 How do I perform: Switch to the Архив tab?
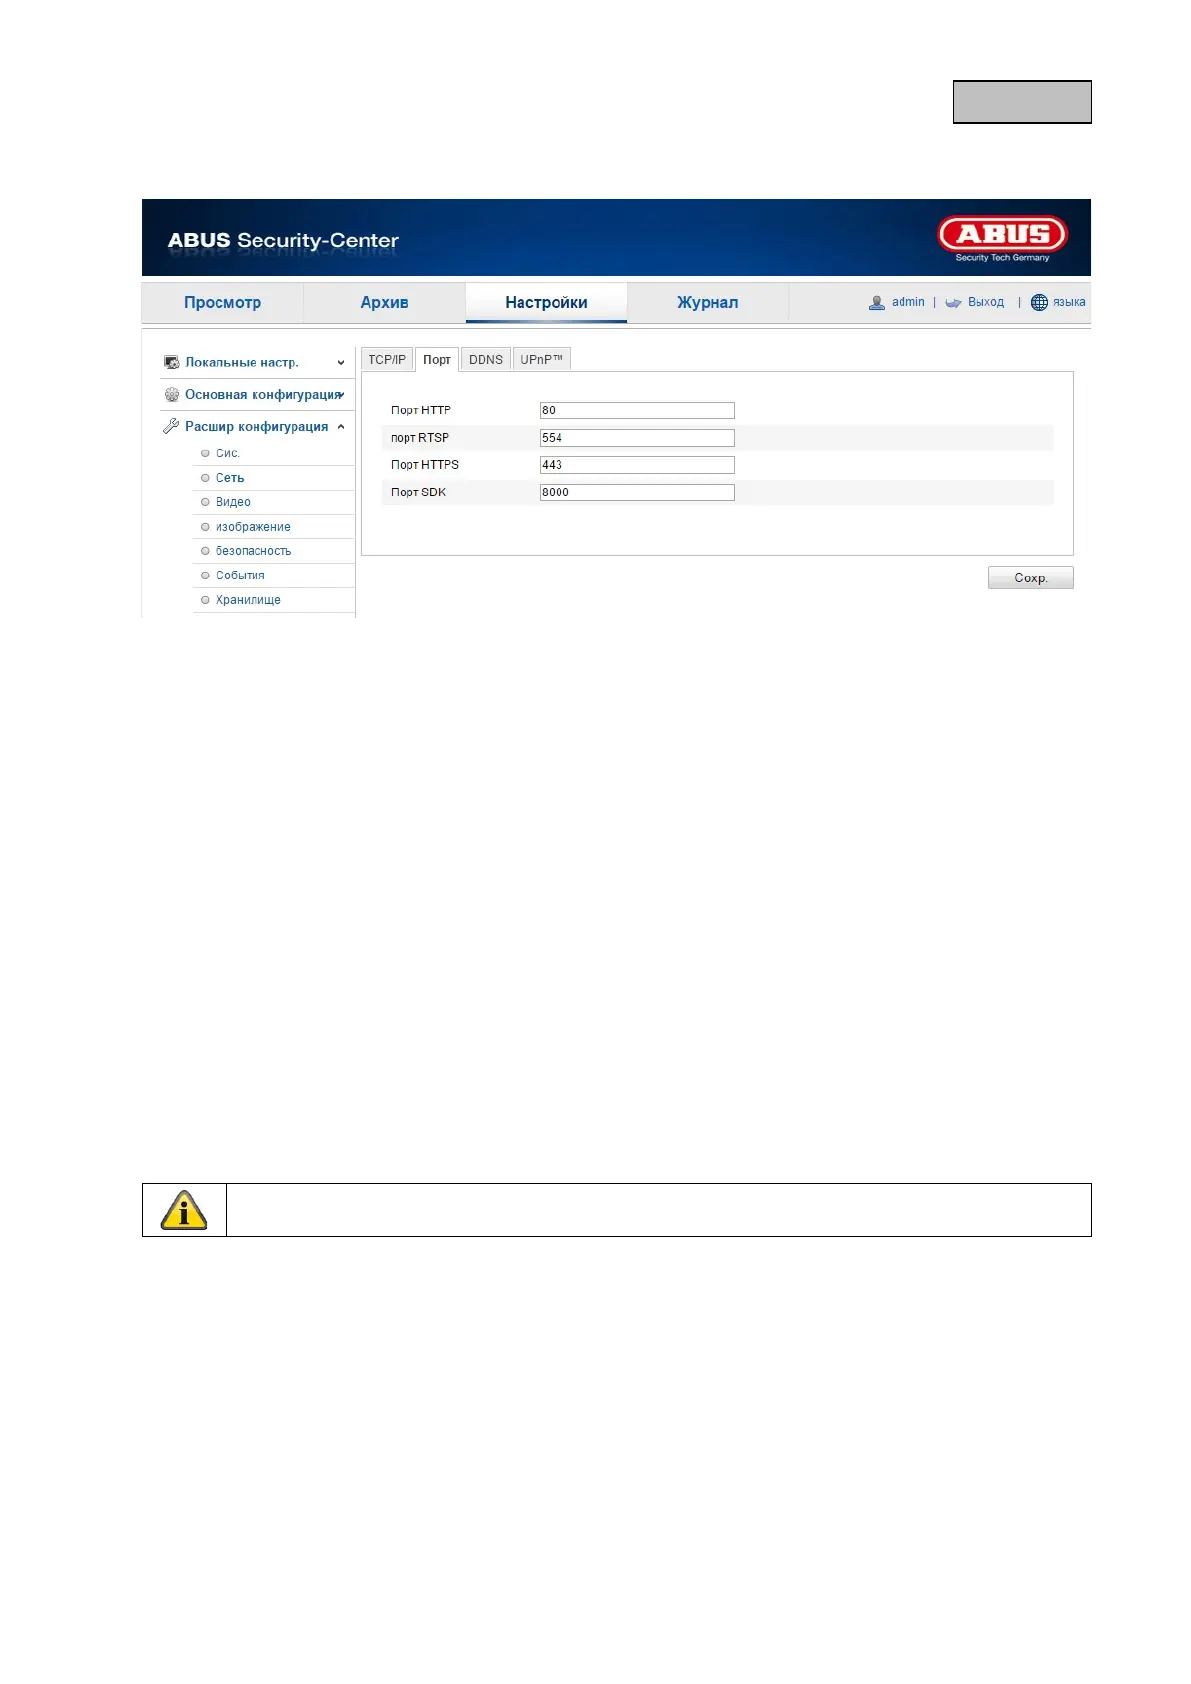point(384,303)
